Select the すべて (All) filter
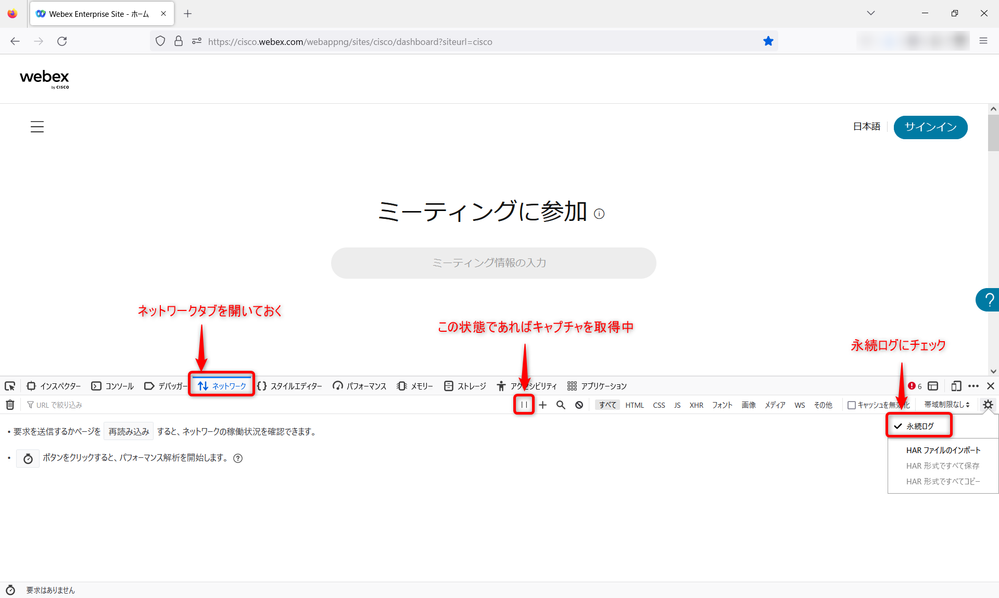This screenshot has height=598, width=999. pyautogui.click(x=607, y=405)
